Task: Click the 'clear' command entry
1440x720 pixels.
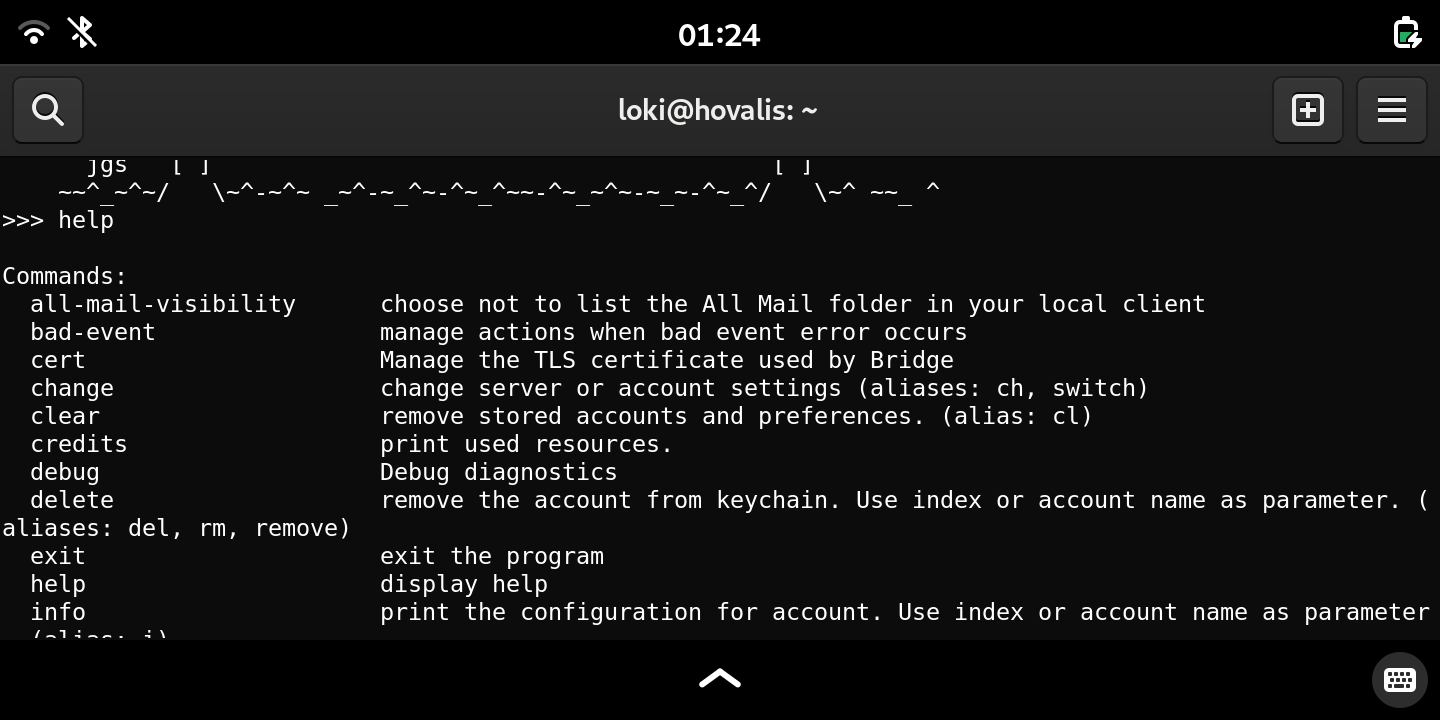Action: [x=65, y=416]
